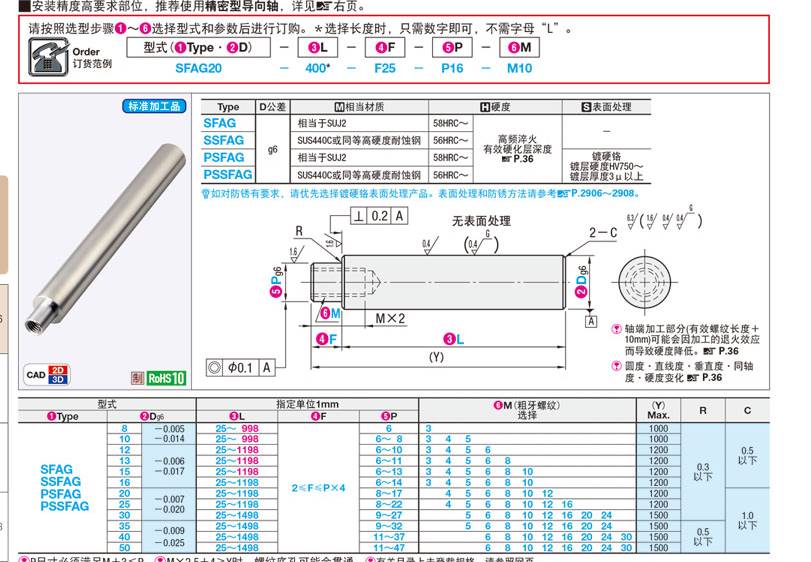Click the blue 标准加工品 label badge

coord(154,106)
